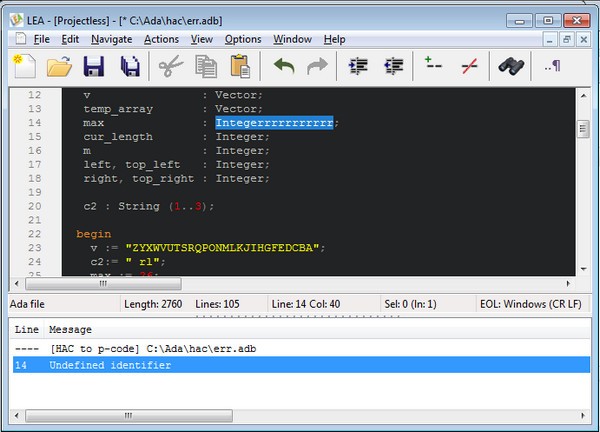
Task: Undo the last edit with the green arrow
Action: point(283,66)
